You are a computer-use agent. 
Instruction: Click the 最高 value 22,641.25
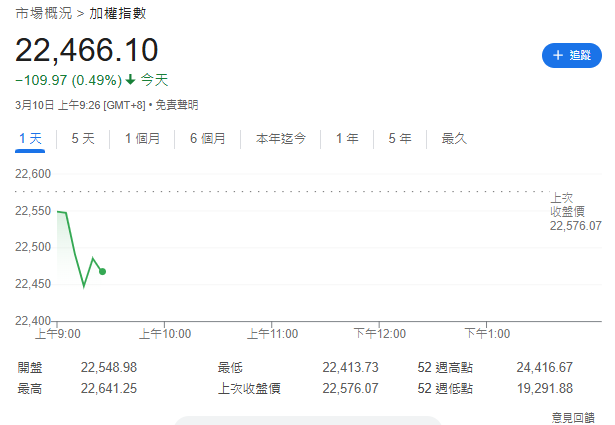pyautogui.click(x=109, y=389)
